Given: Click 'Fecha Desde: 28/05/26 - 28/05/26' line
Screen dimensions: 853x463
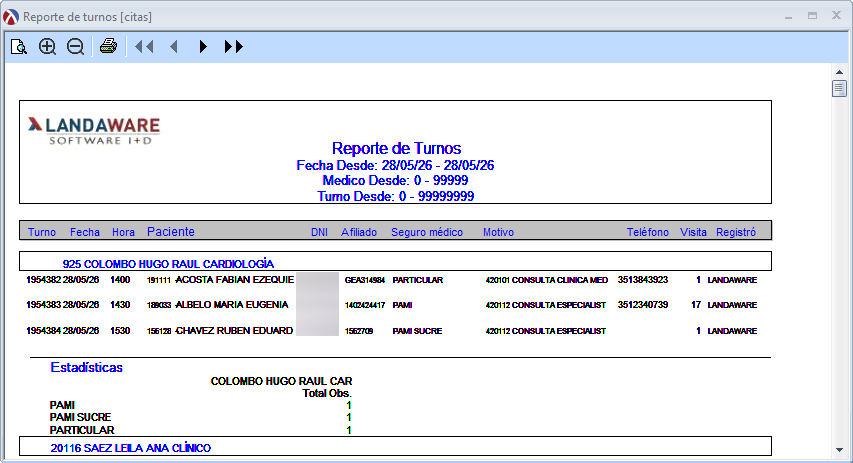Looking at the screenshot, I should click(395, 165).
